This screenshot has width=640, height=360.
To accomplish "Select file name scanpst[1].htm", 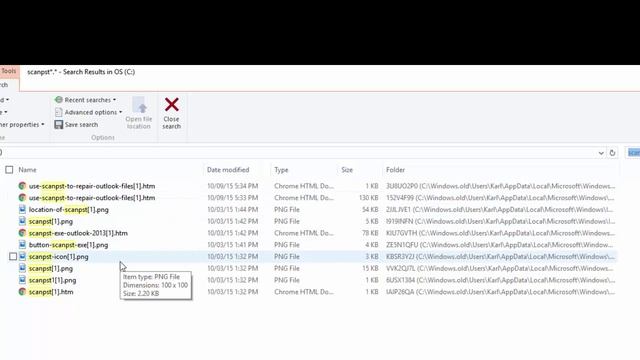I will tap(51, 292).
